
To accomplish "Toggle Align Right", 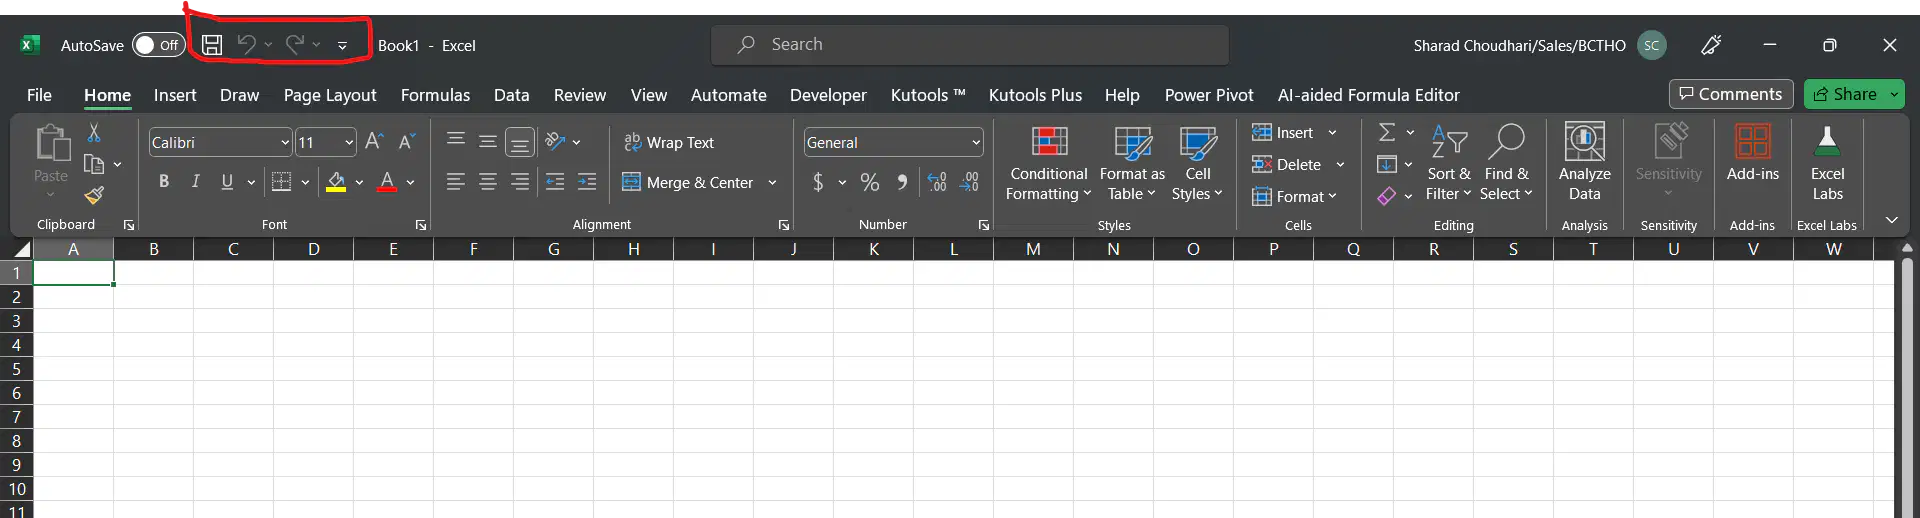I will 520,182.
